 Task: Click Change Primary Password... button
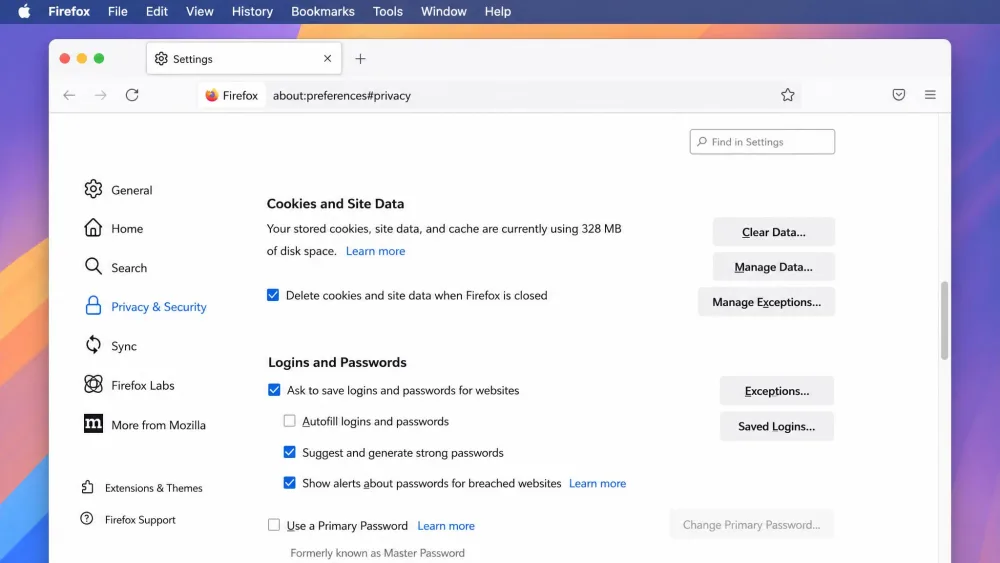751,525
